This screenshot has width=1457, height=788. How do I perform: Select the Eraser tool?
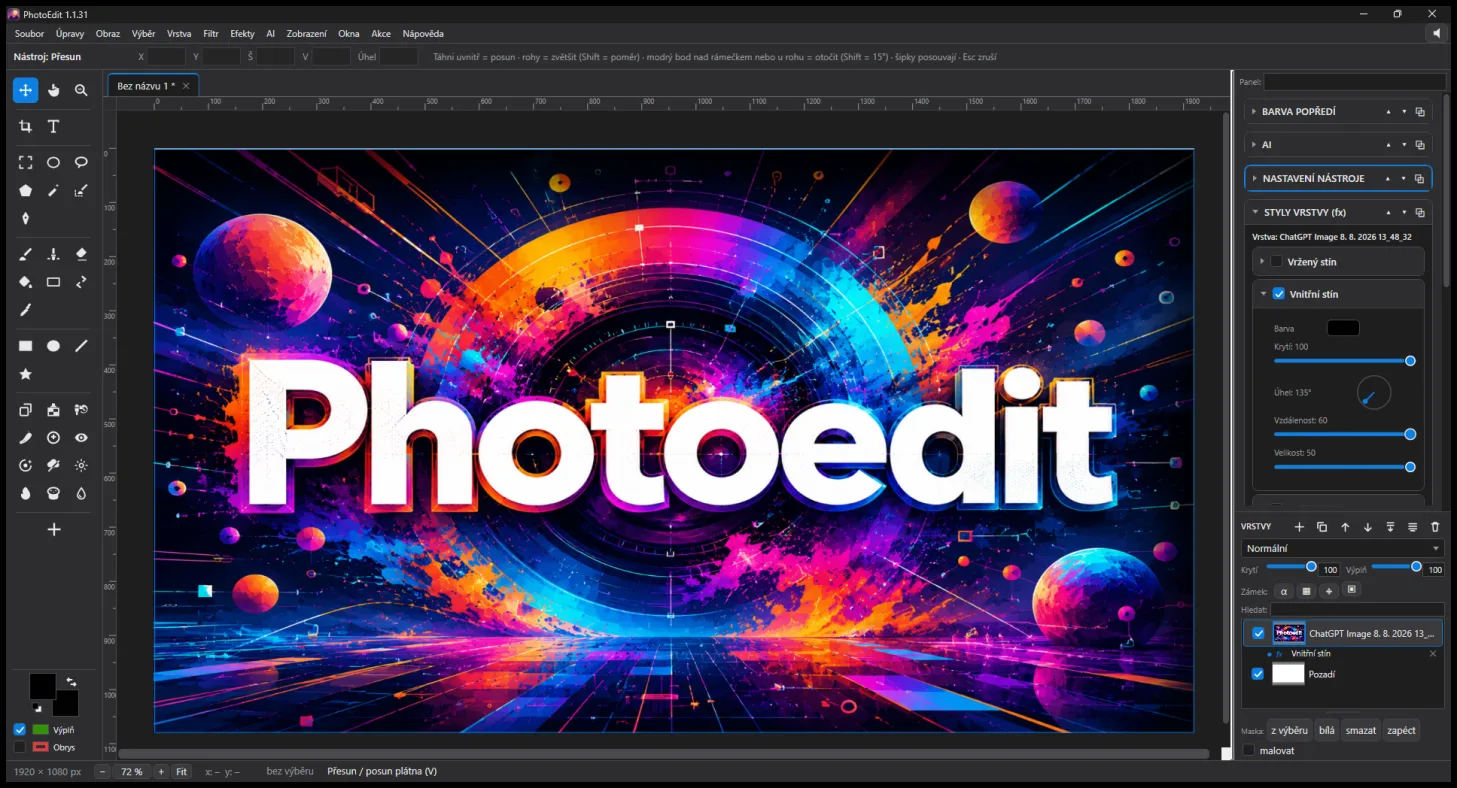coord(82,254)
